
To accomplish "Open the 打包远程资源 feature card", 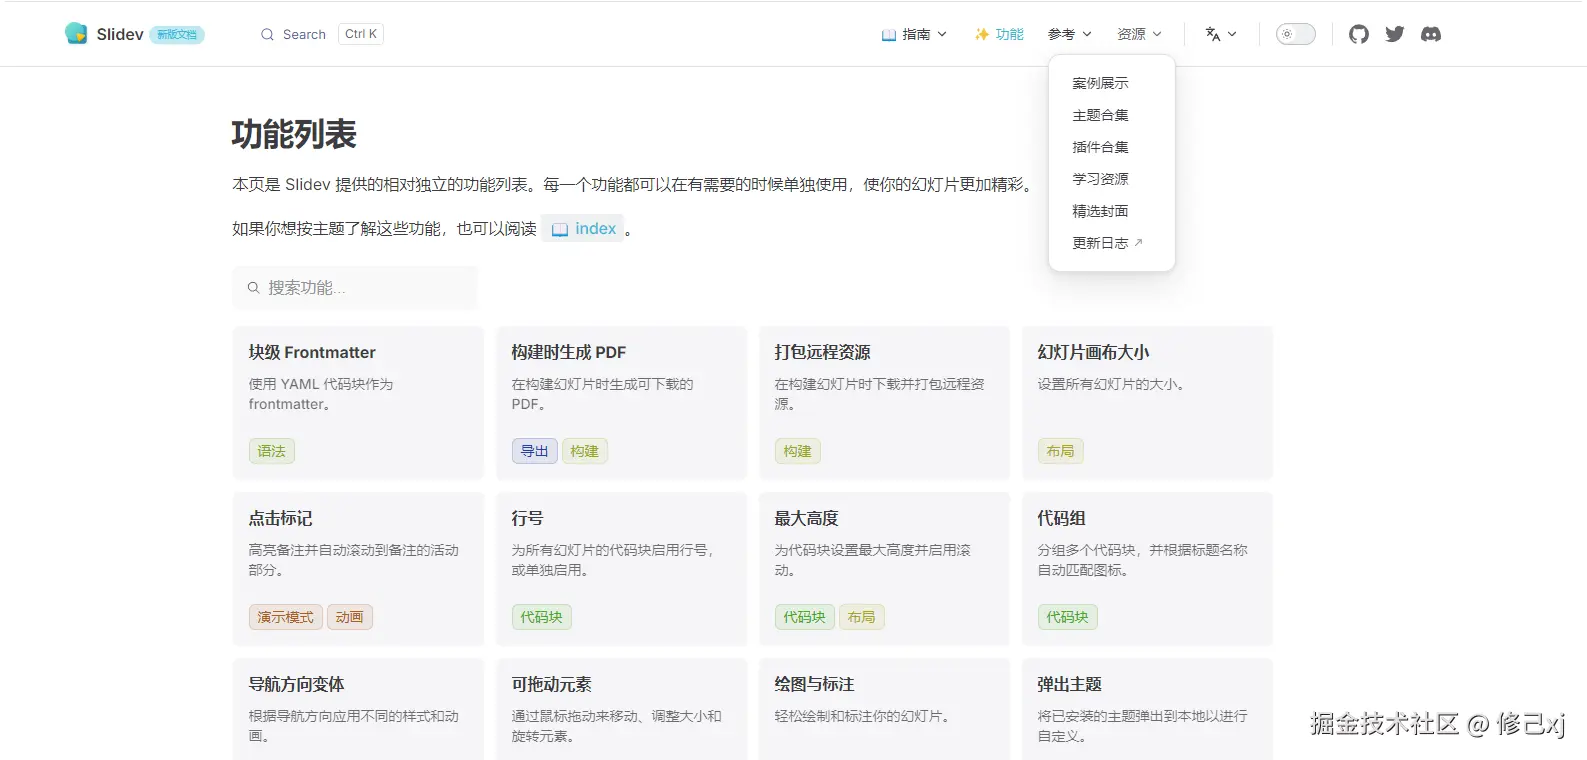I will 884,403.
